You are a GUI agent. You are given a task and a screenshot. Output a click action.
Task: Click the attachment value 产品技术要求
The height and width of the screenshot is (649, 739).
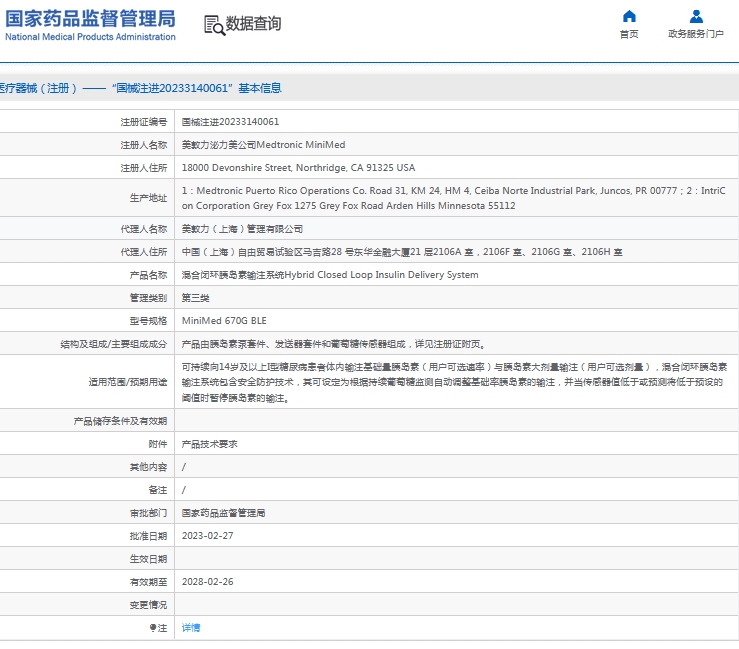(210, 444)
